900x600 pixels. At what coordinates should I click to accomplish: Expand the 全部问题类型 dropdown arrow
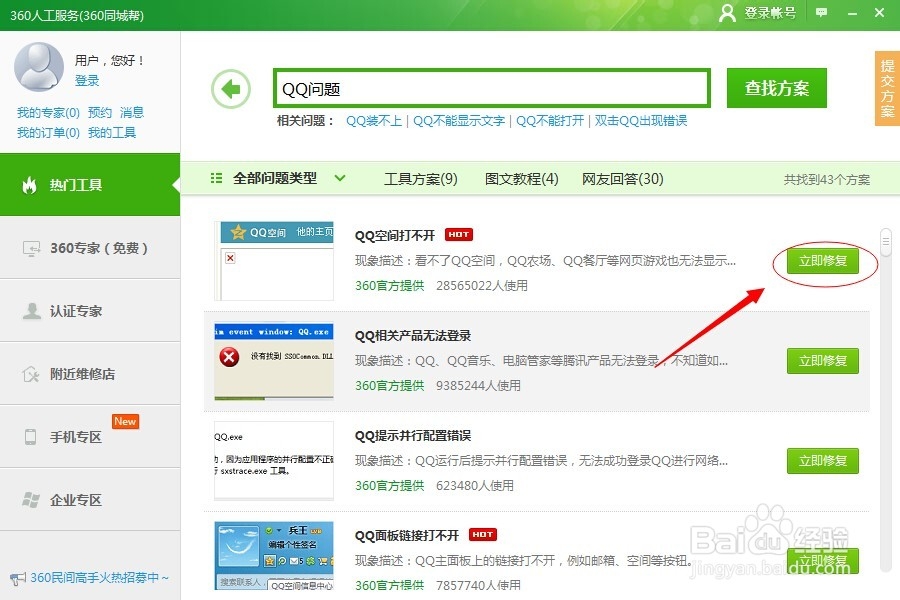(340, 178)
